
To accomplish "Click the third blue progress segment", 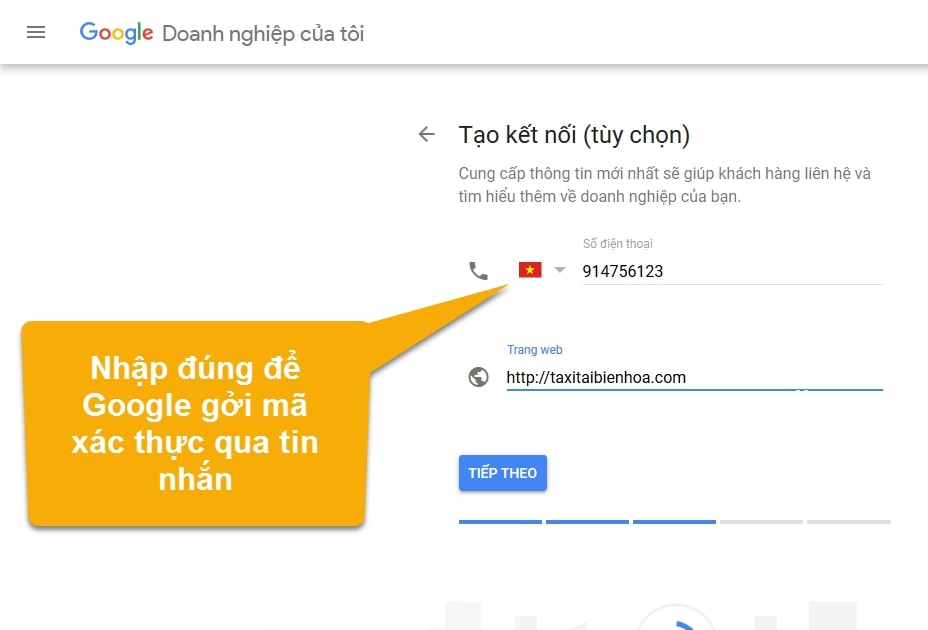I will [674, 522].
